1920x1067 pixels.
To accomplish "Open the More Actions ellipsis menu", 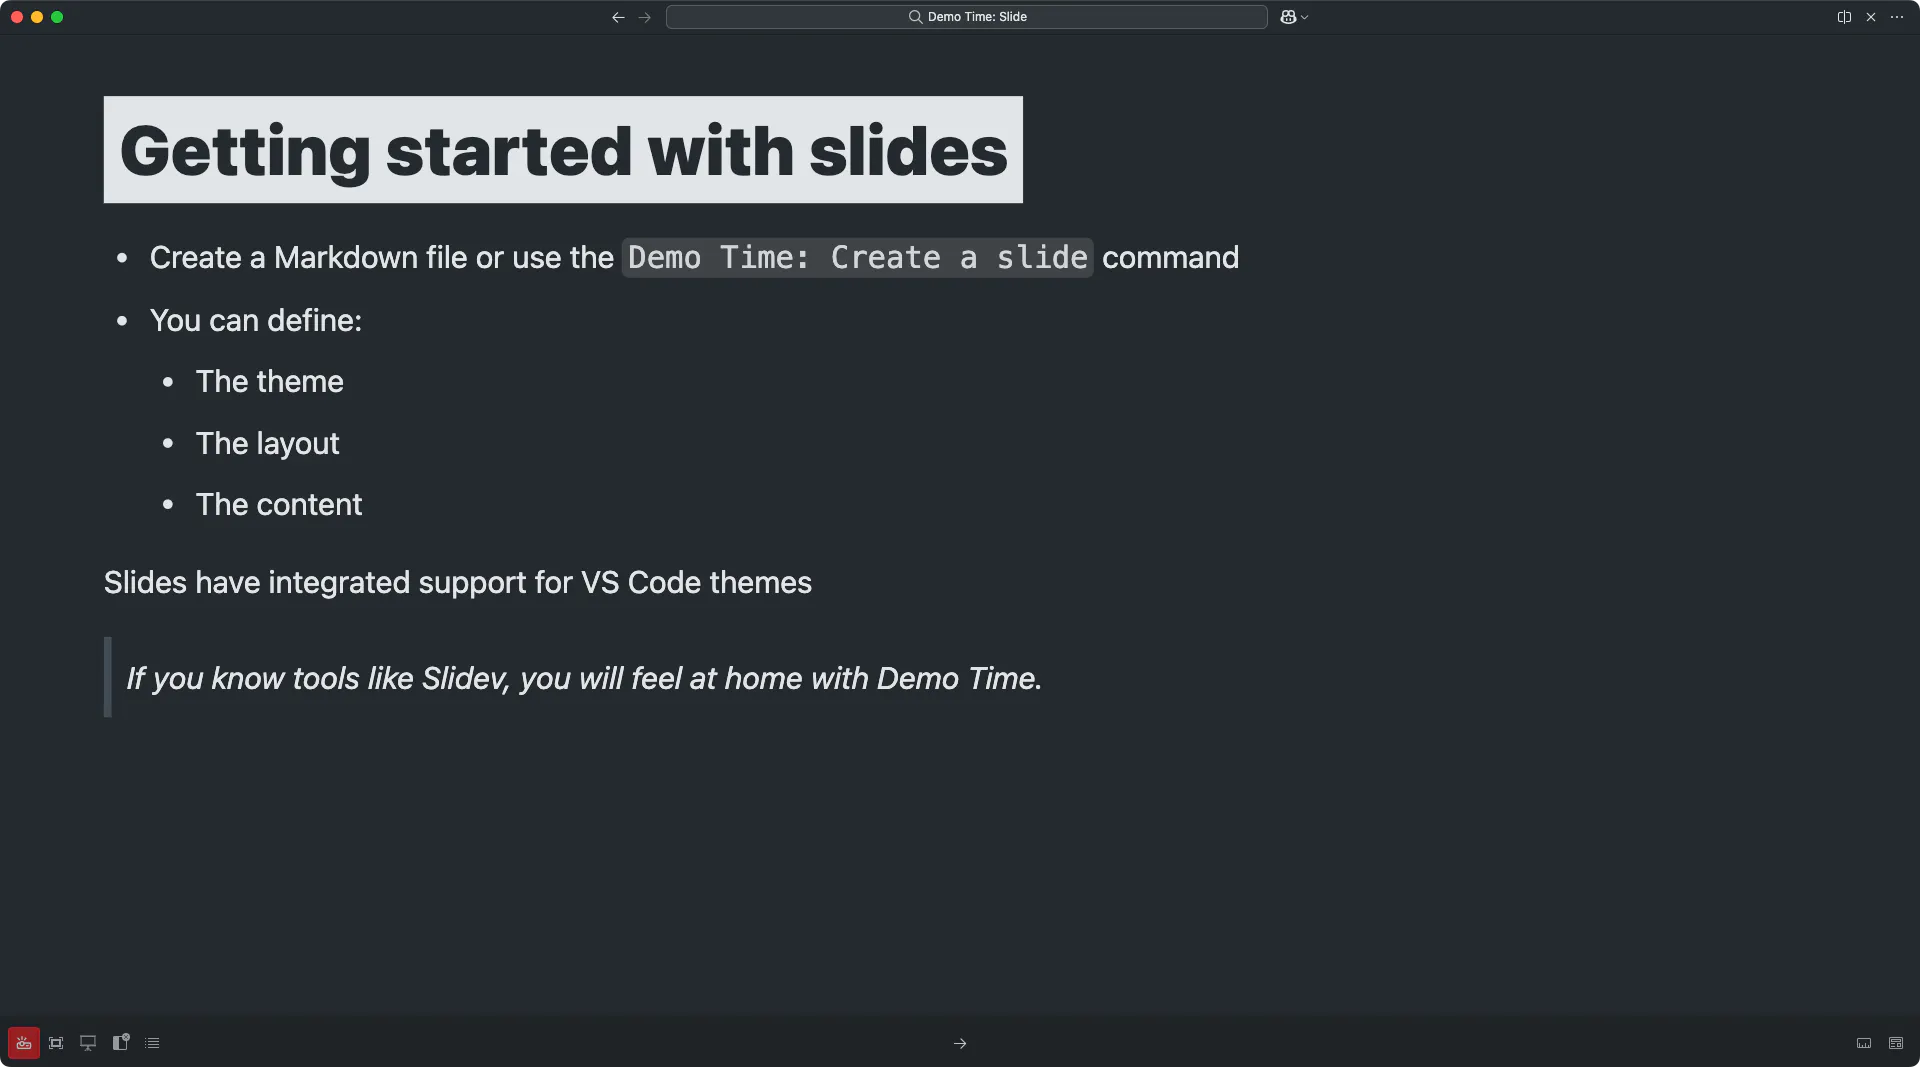I will pos(1897,17).
